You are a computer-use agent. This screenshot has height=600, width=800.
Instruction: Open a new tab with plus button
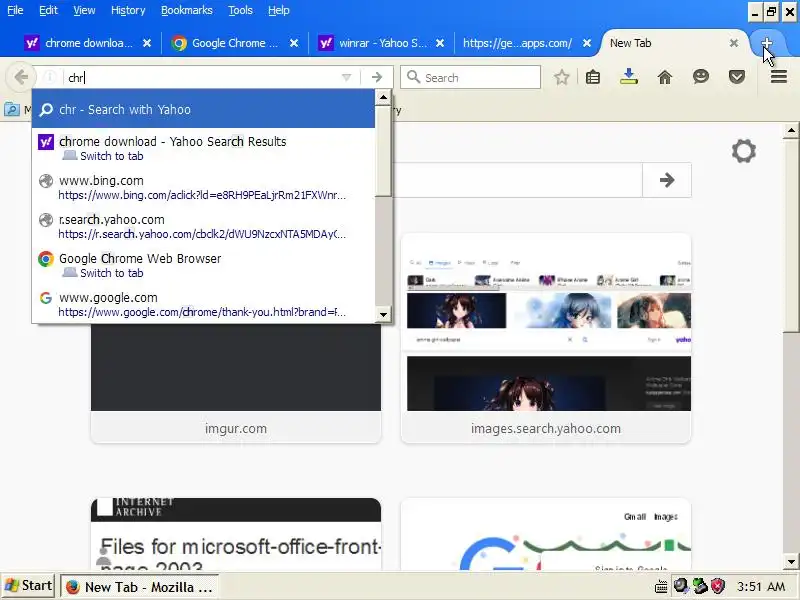coord(766,43)
